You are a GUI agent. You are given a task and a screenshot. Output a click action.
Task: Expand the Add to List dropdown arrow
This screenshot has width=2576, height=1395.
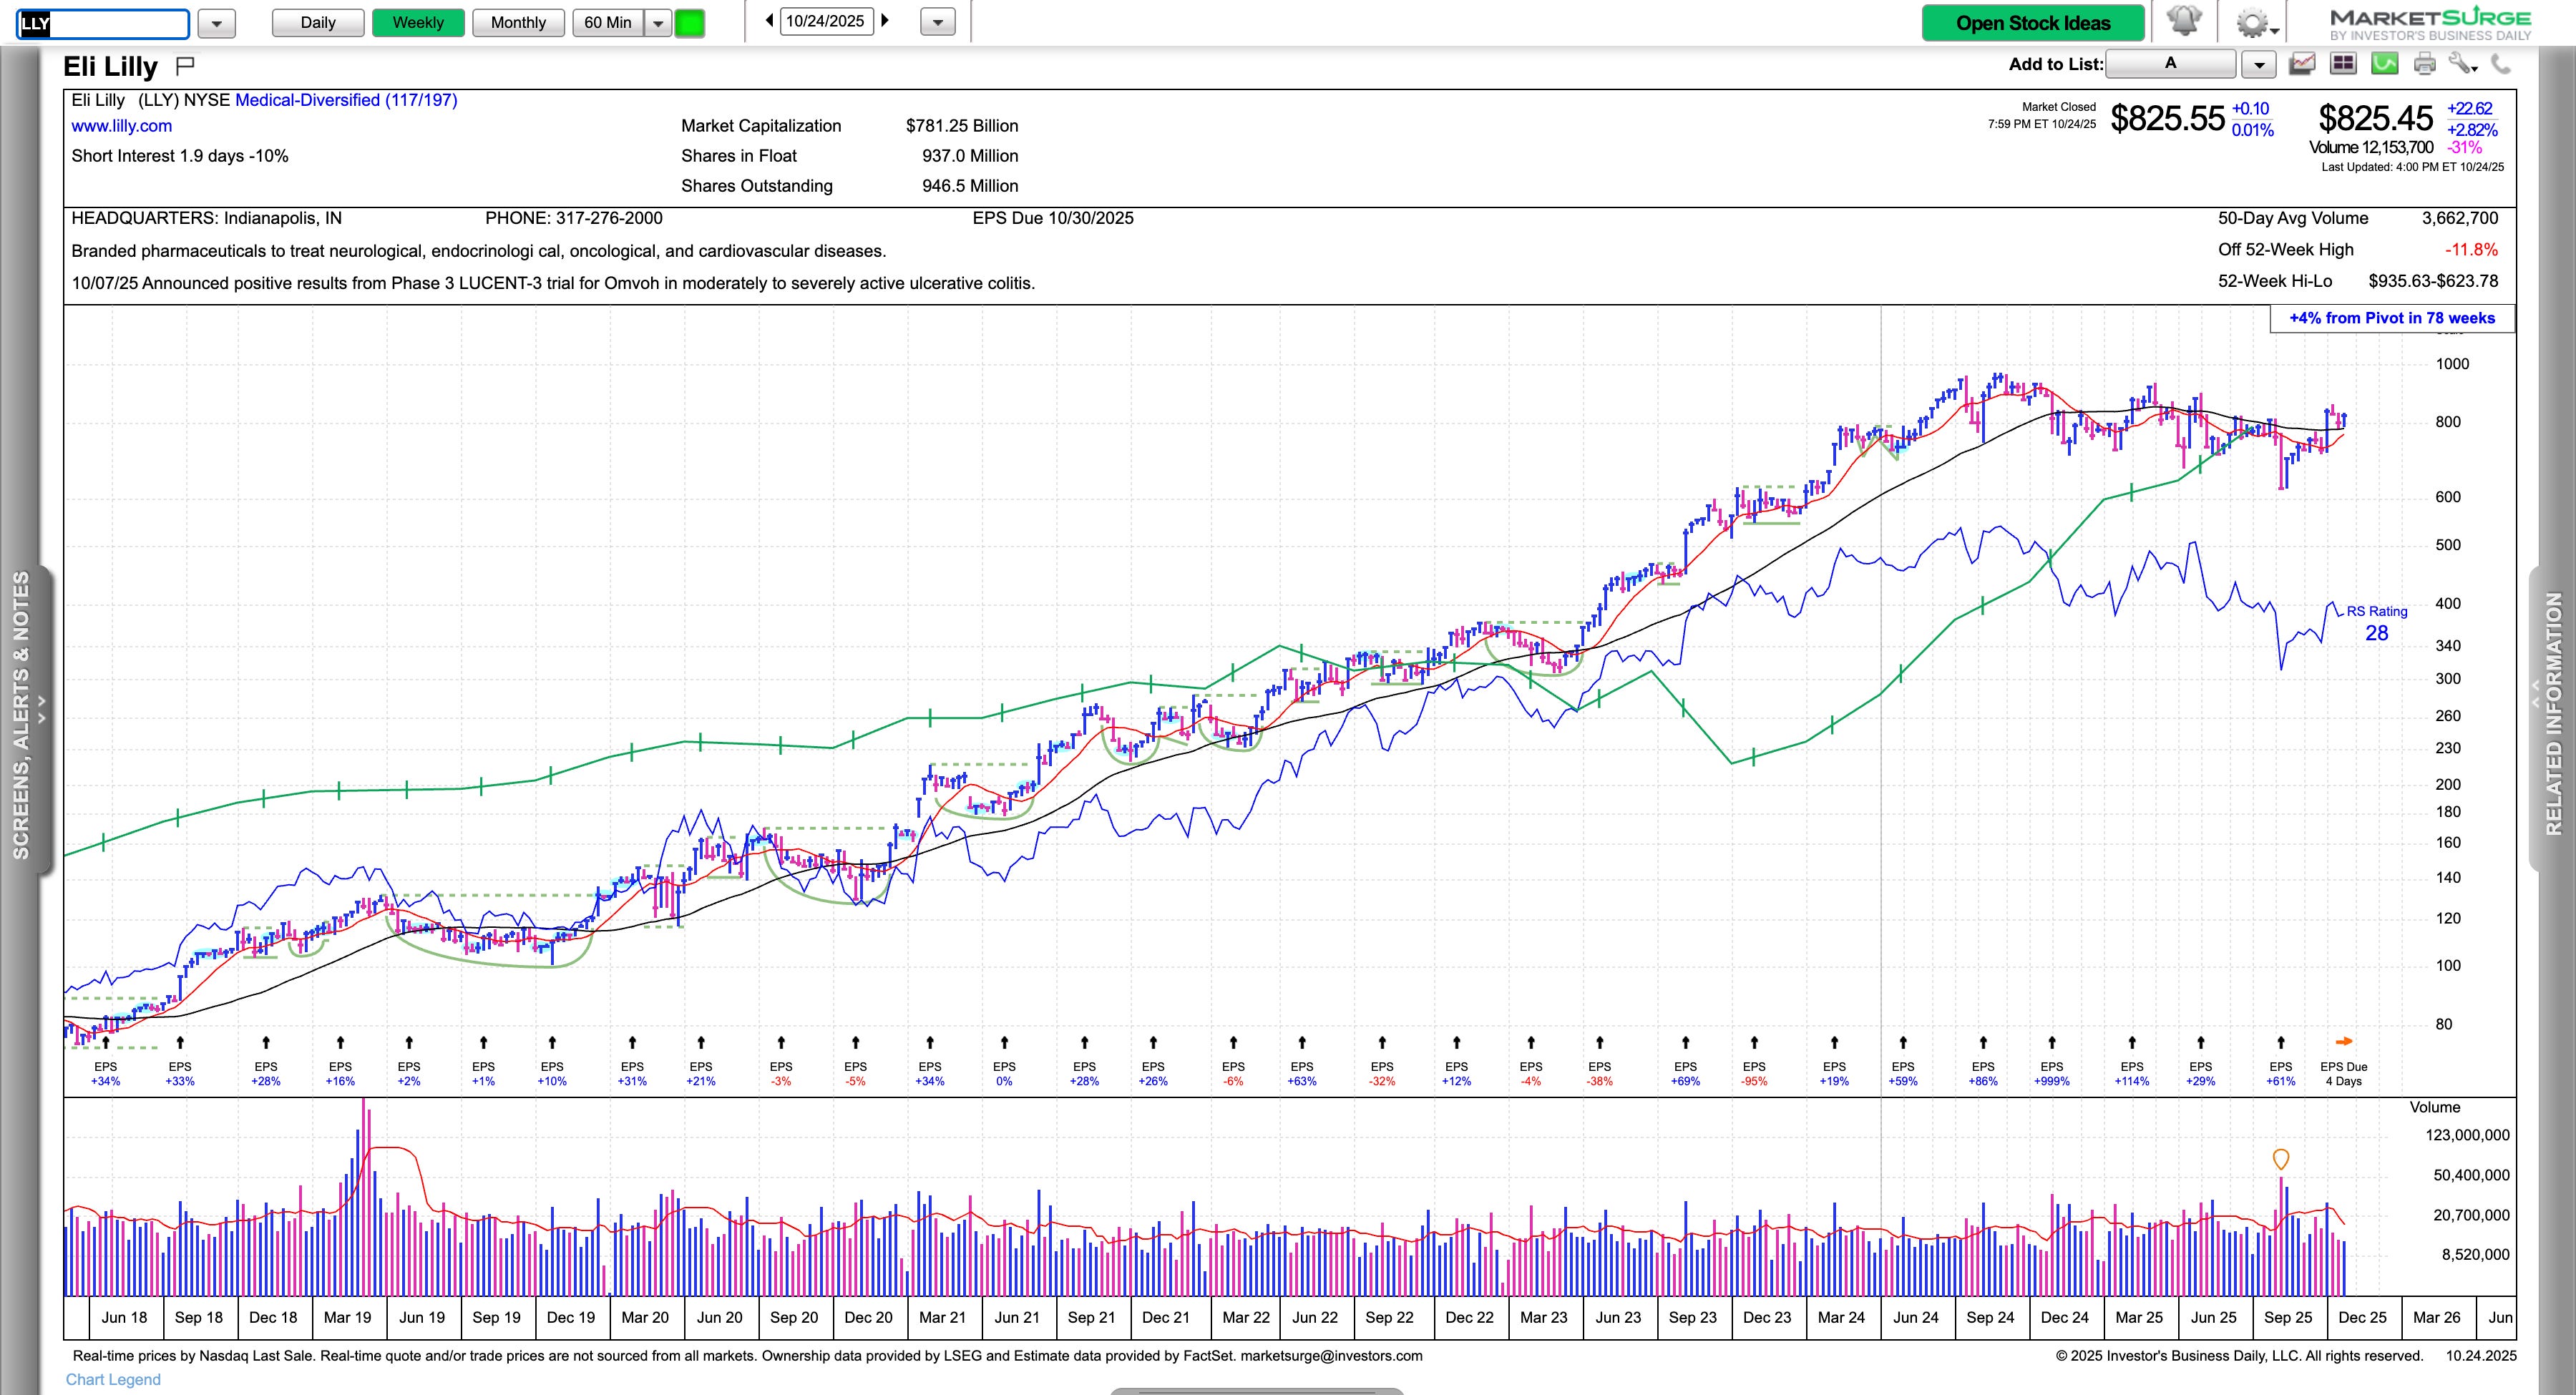pyautogui.click(x=2259, y=64)
